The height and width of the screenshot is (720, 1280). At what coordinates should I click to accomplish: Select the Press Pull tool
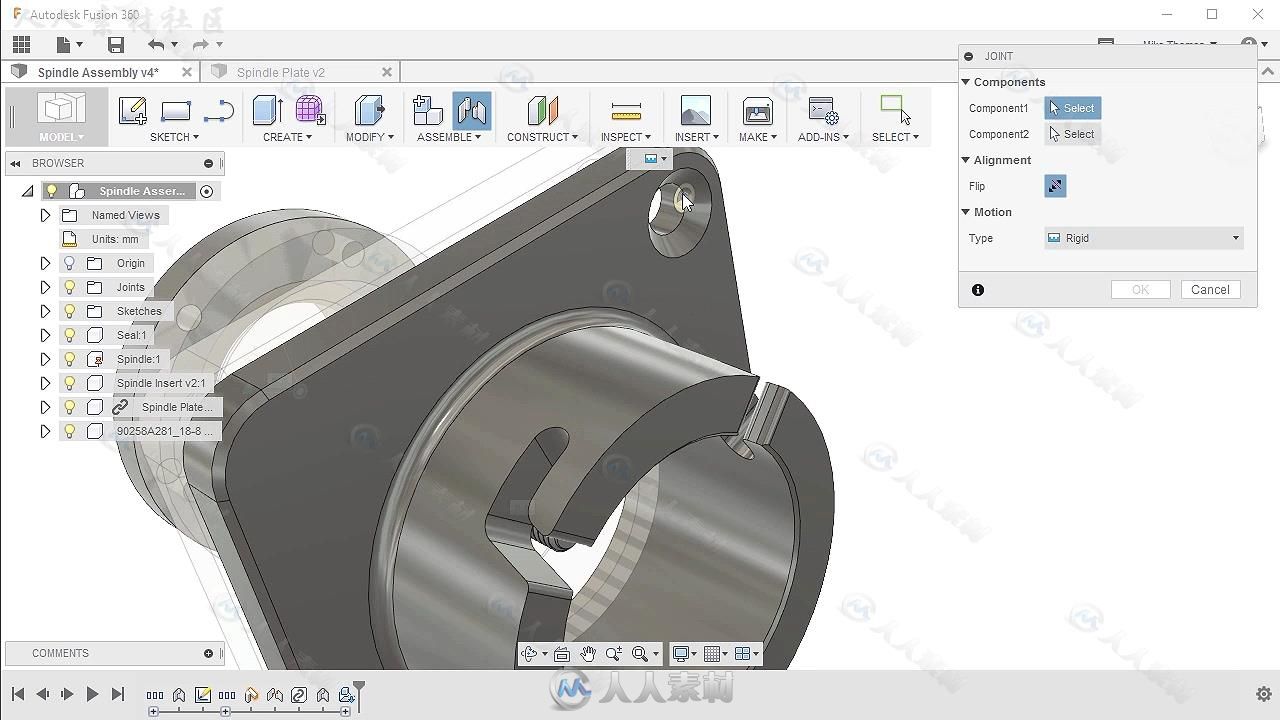[x=370, y=110]
